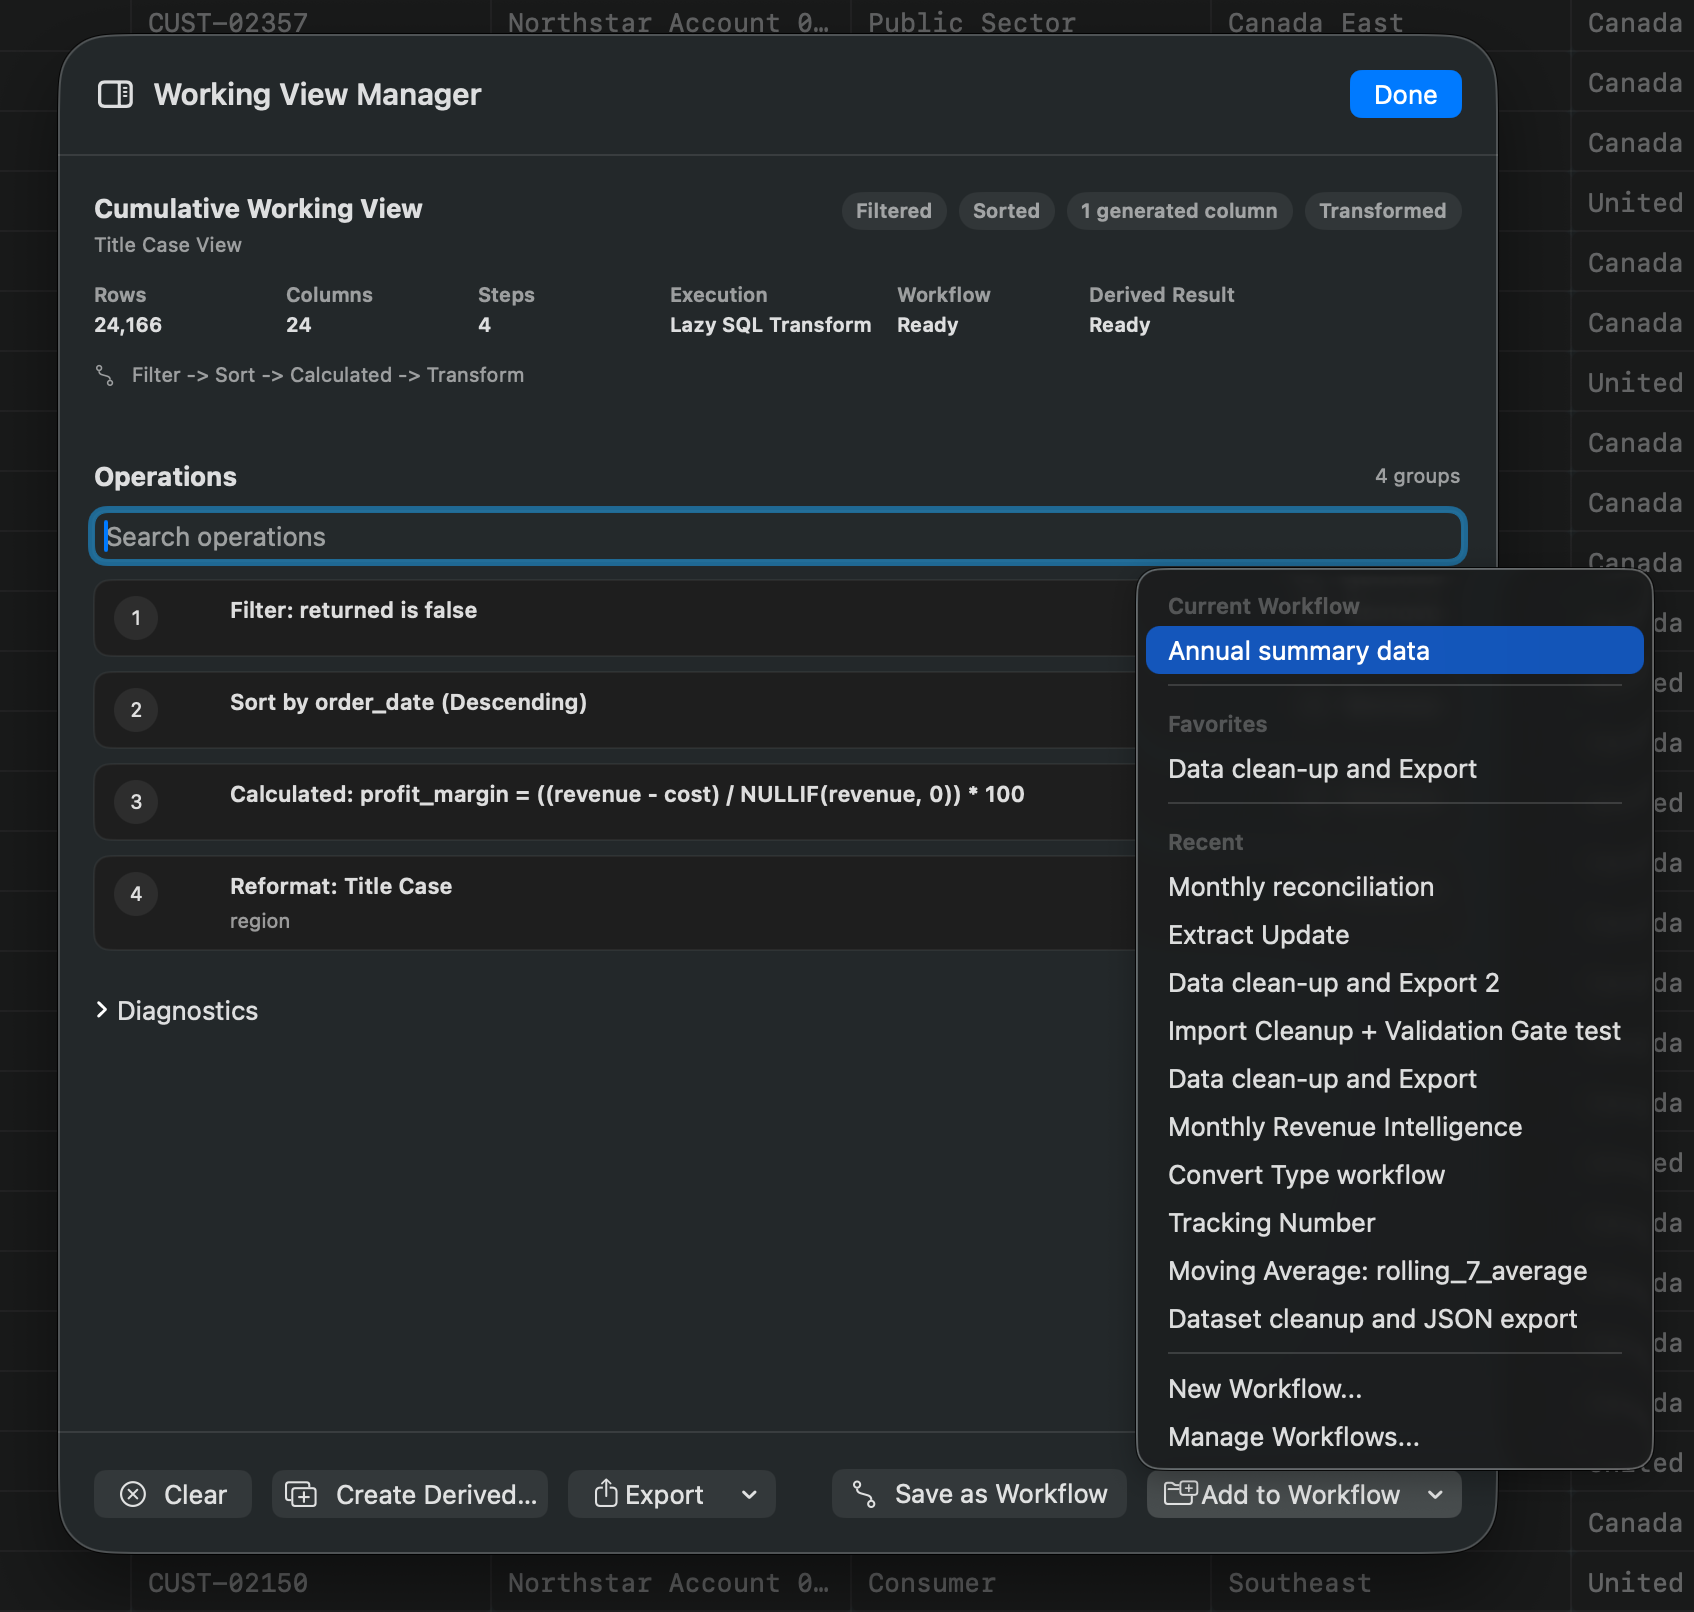Select Monthly Revenue Intelligence workflow
This screenshot has height=1612, width=1694.
(x=1394, y=1127)
